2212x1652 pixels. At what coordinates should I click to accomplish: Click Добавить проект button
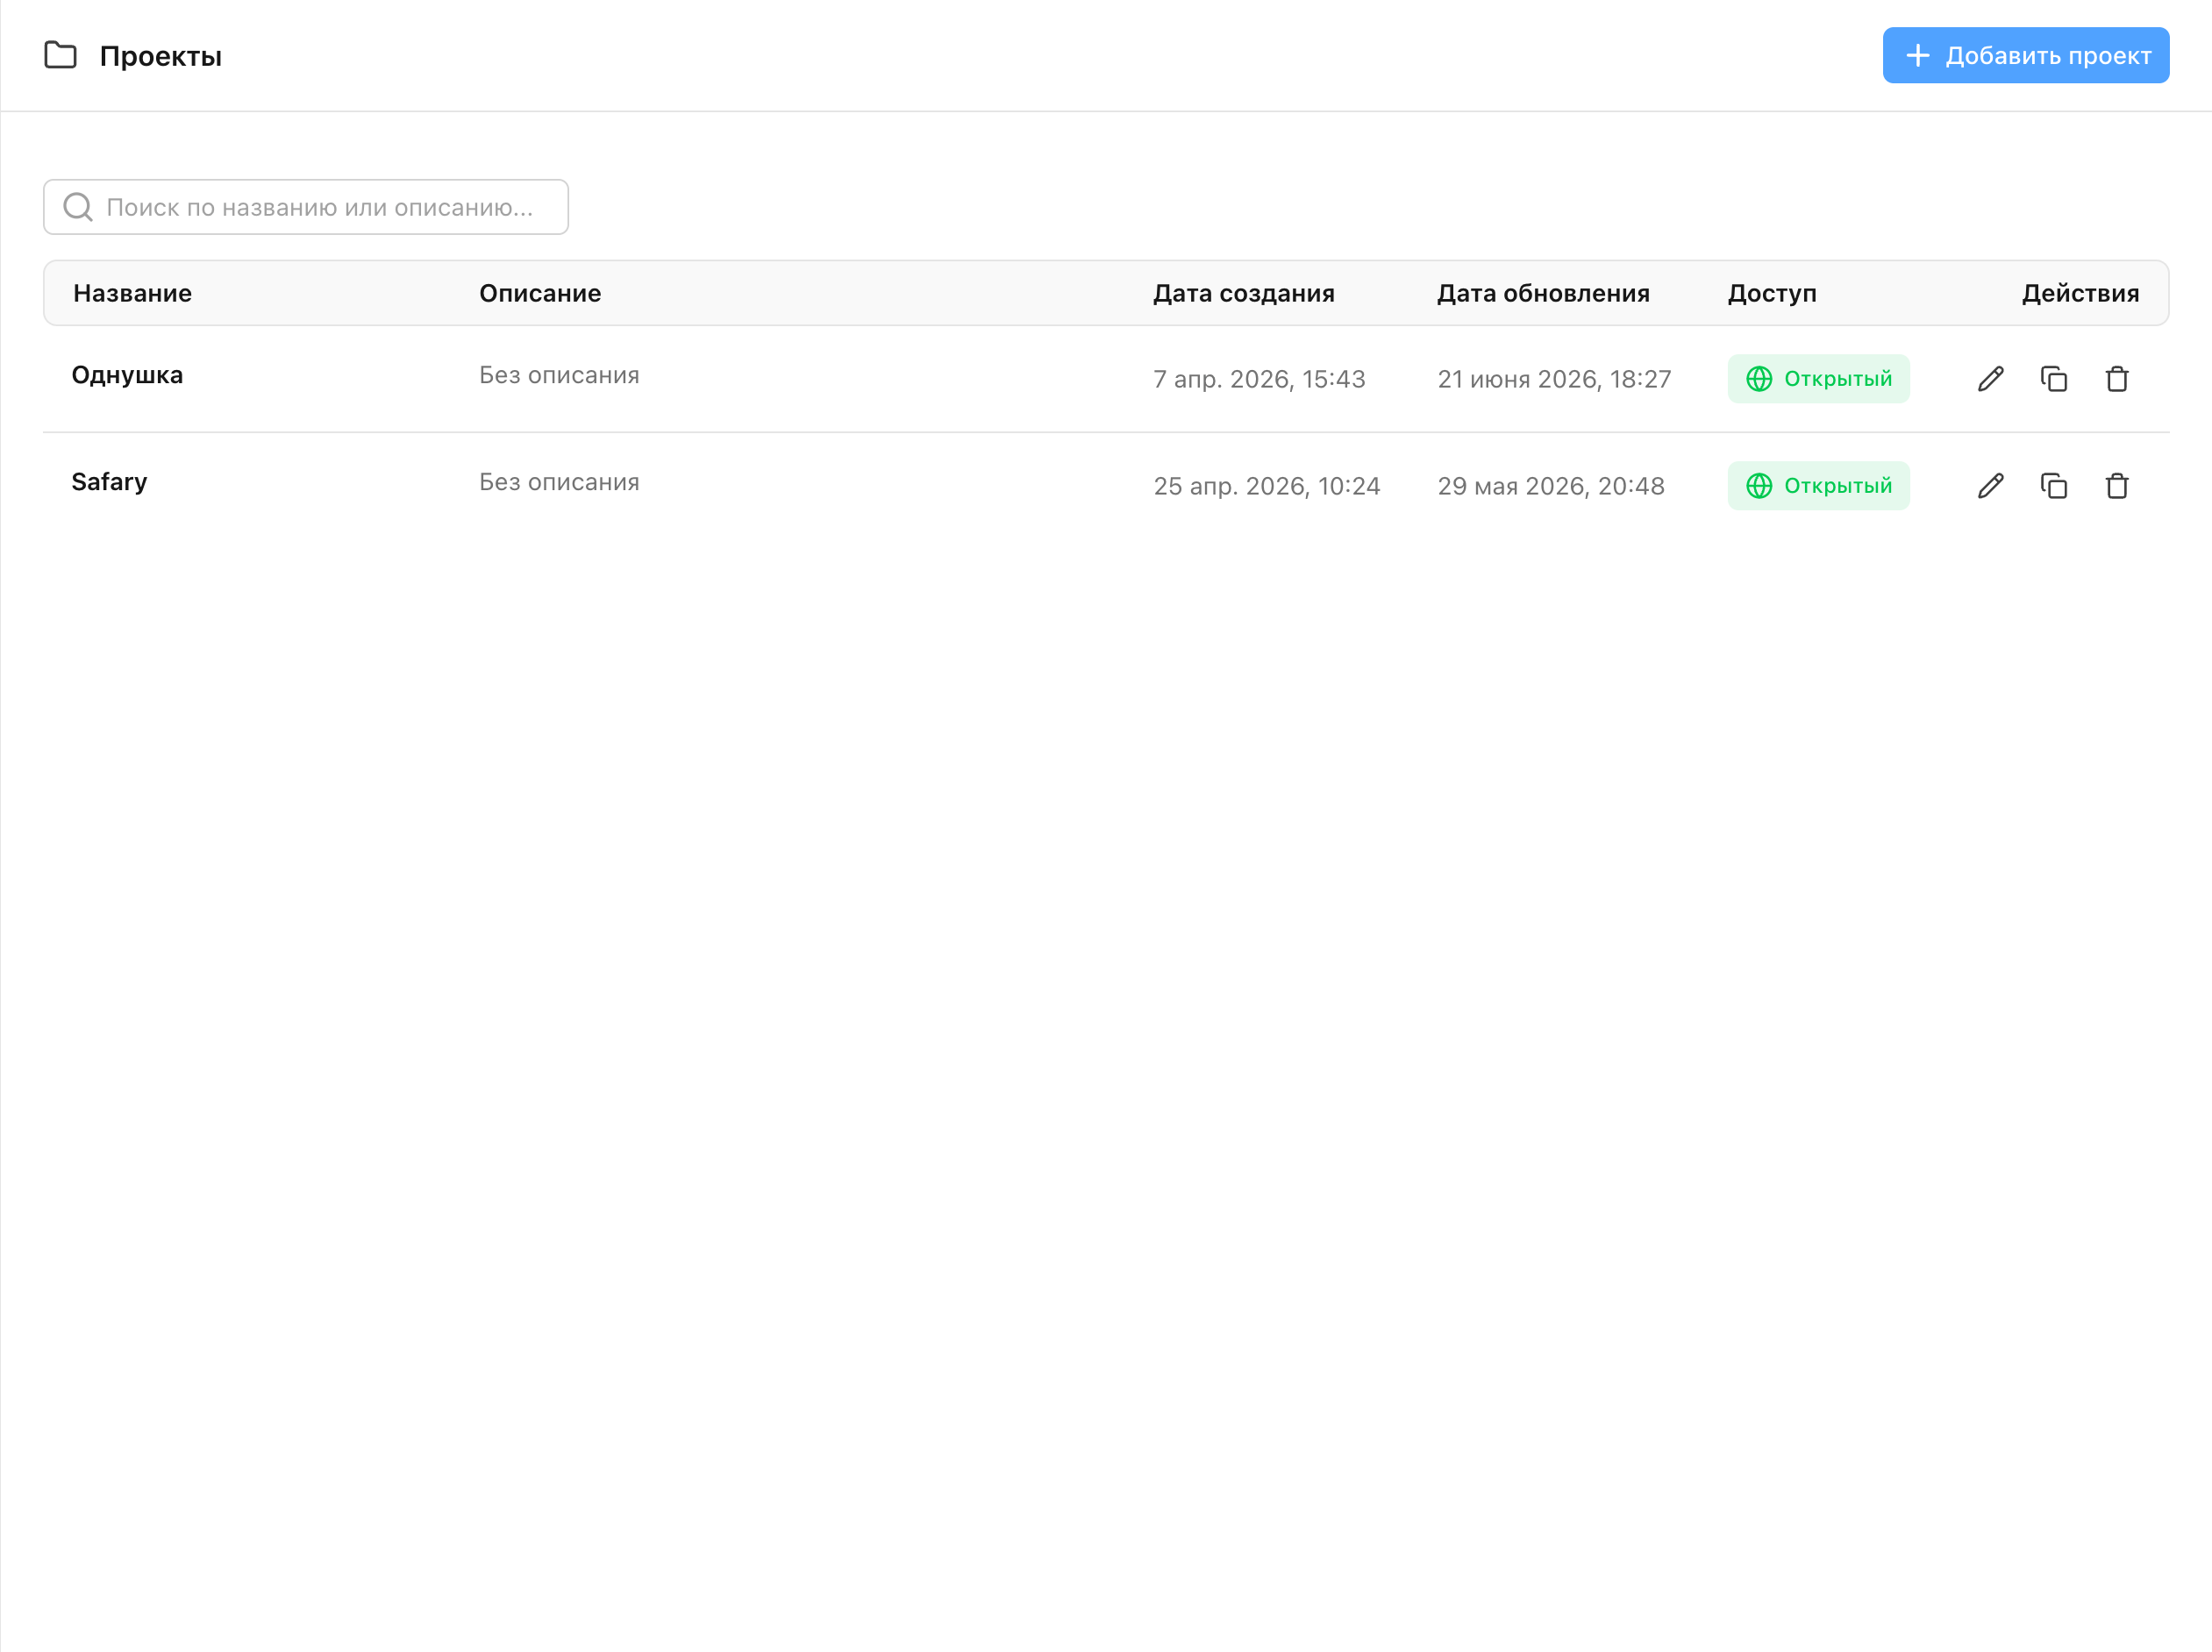[2025, 55]
